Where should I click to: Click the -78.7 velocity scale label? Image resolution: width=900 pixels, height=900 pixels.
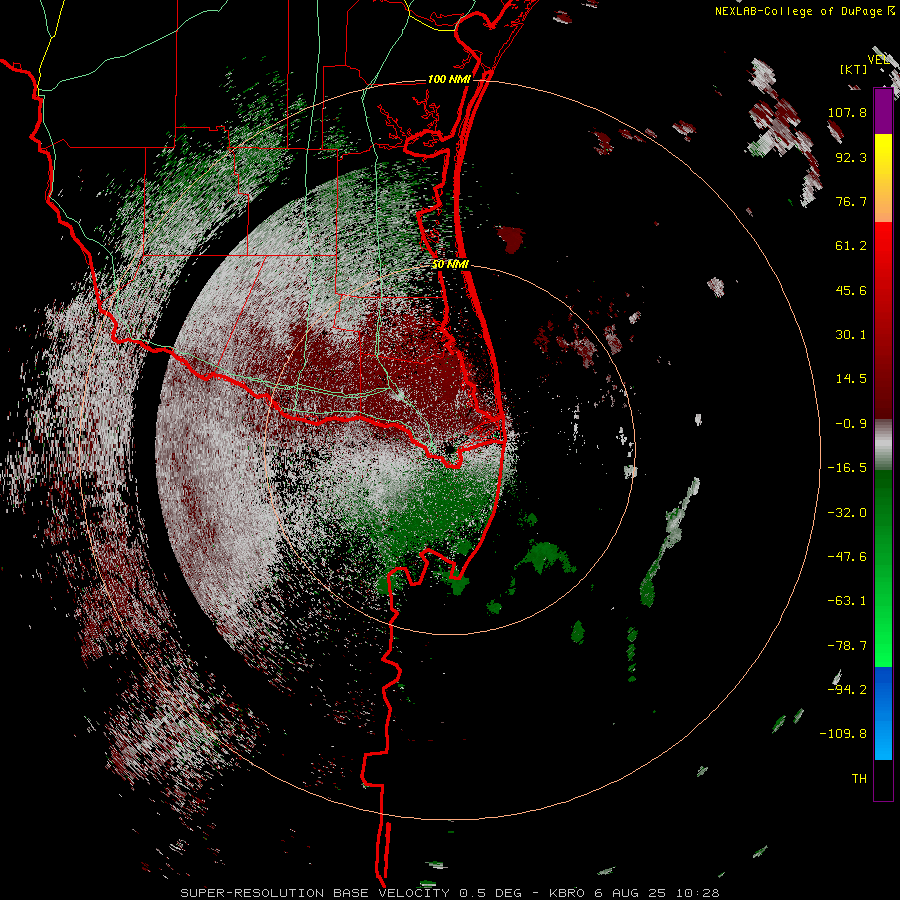point(847,646)
